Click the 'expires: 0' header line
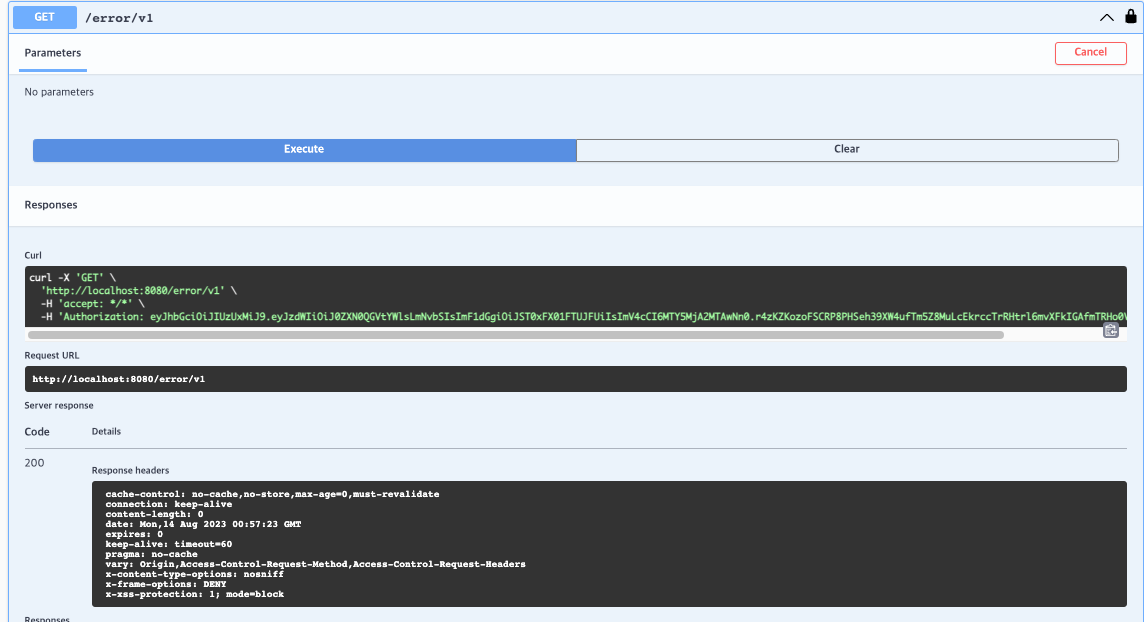The width and height of the screenshot is (1144, 622). (134, 534)
